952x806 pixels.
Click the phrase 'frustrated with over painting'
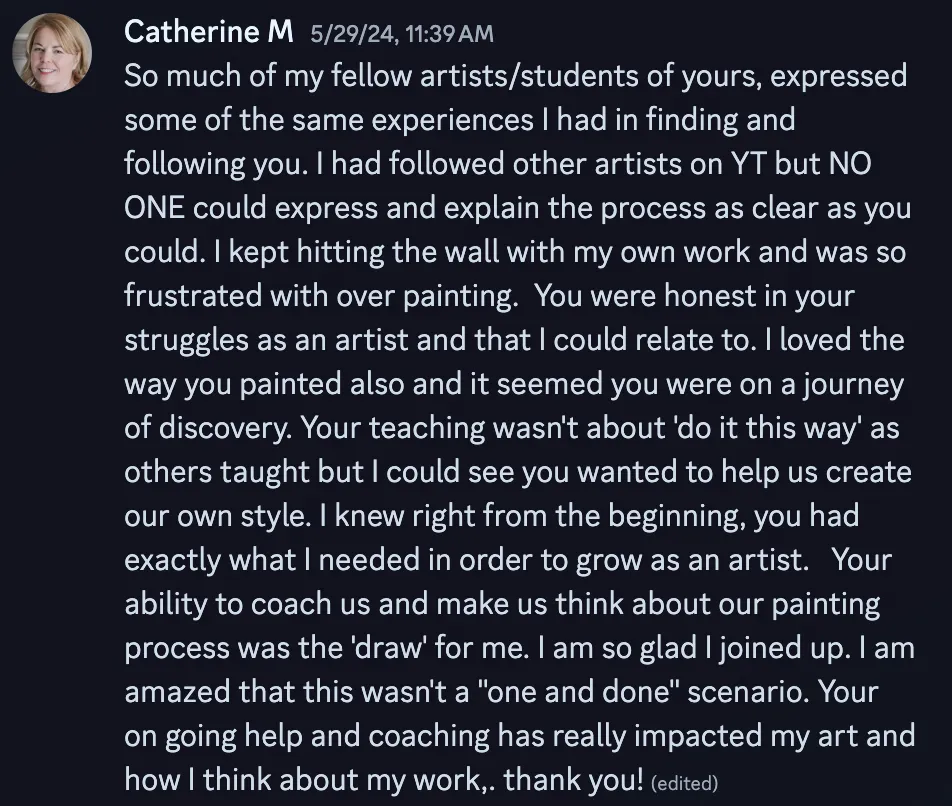point(319,296)
